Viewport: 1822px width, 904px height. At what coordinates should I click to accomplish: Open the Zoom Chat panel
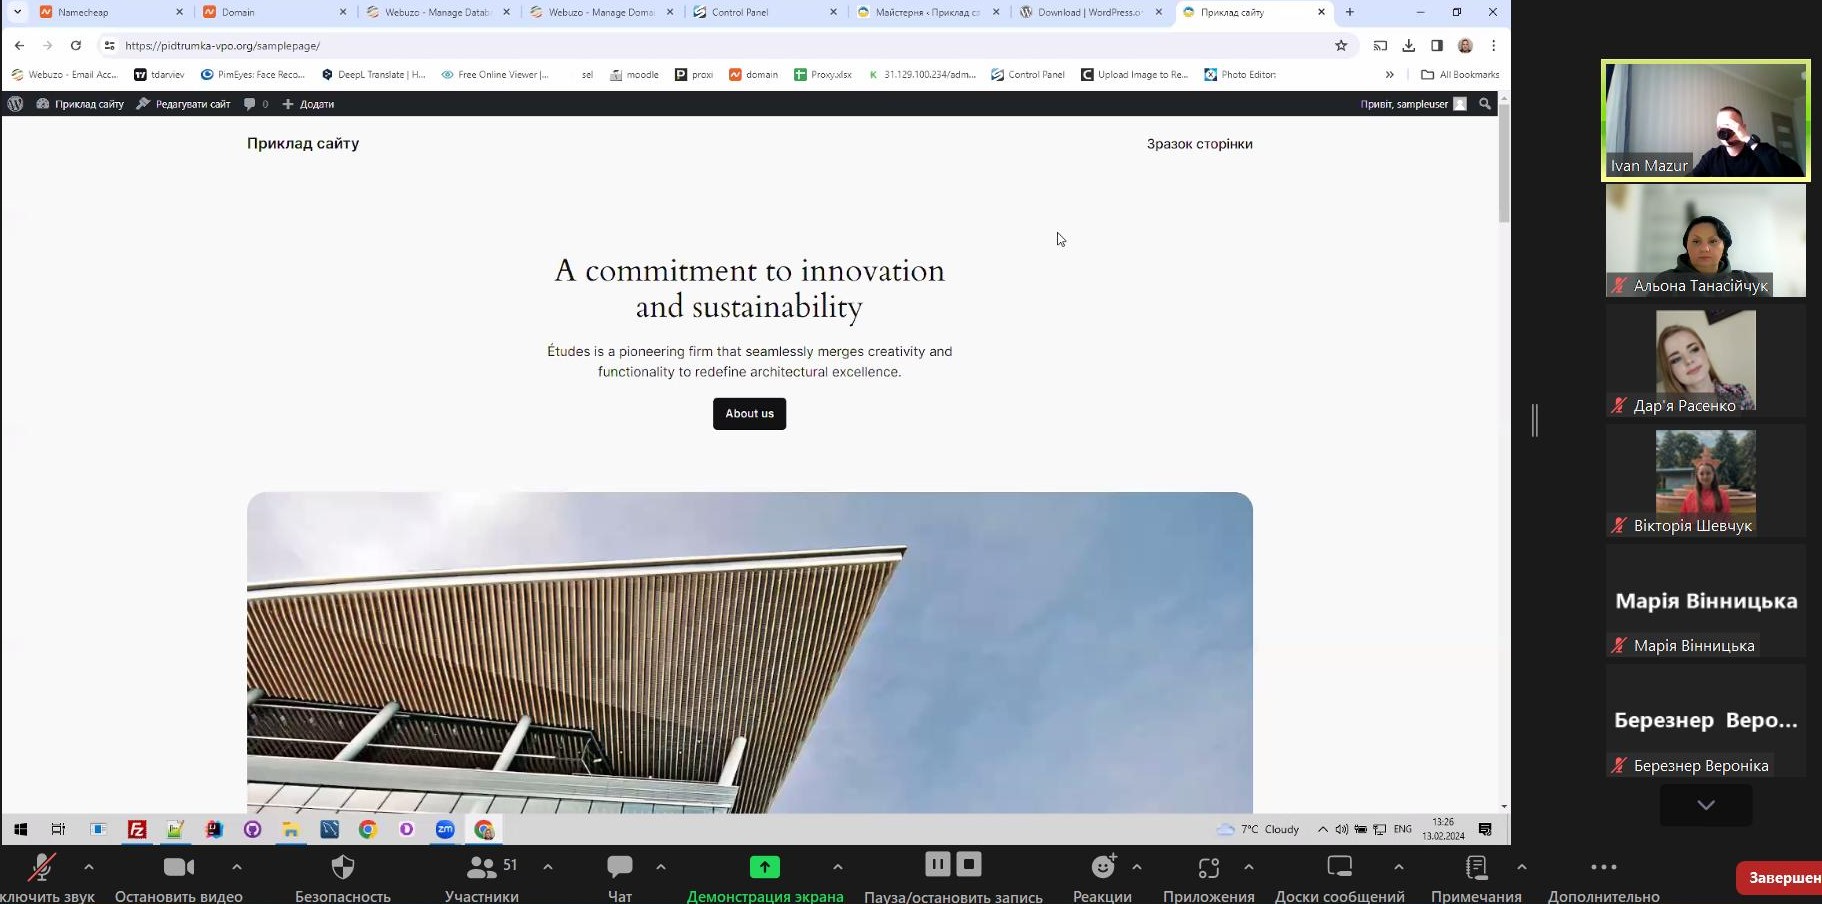[620, 867]
